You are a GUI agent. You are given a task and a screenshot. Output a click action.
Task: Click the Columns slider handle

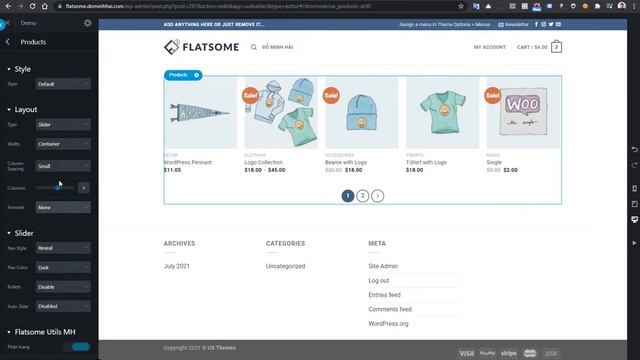(58, 188)
